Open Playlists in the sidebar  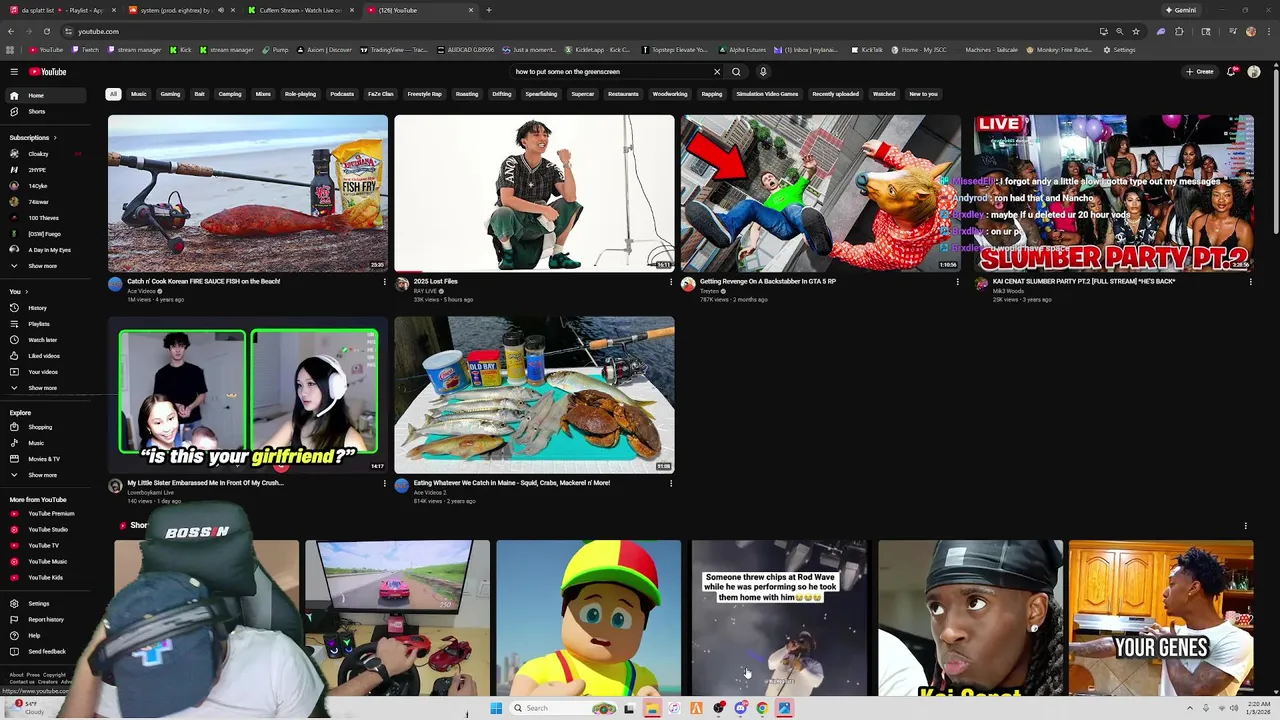click(38, 324)
